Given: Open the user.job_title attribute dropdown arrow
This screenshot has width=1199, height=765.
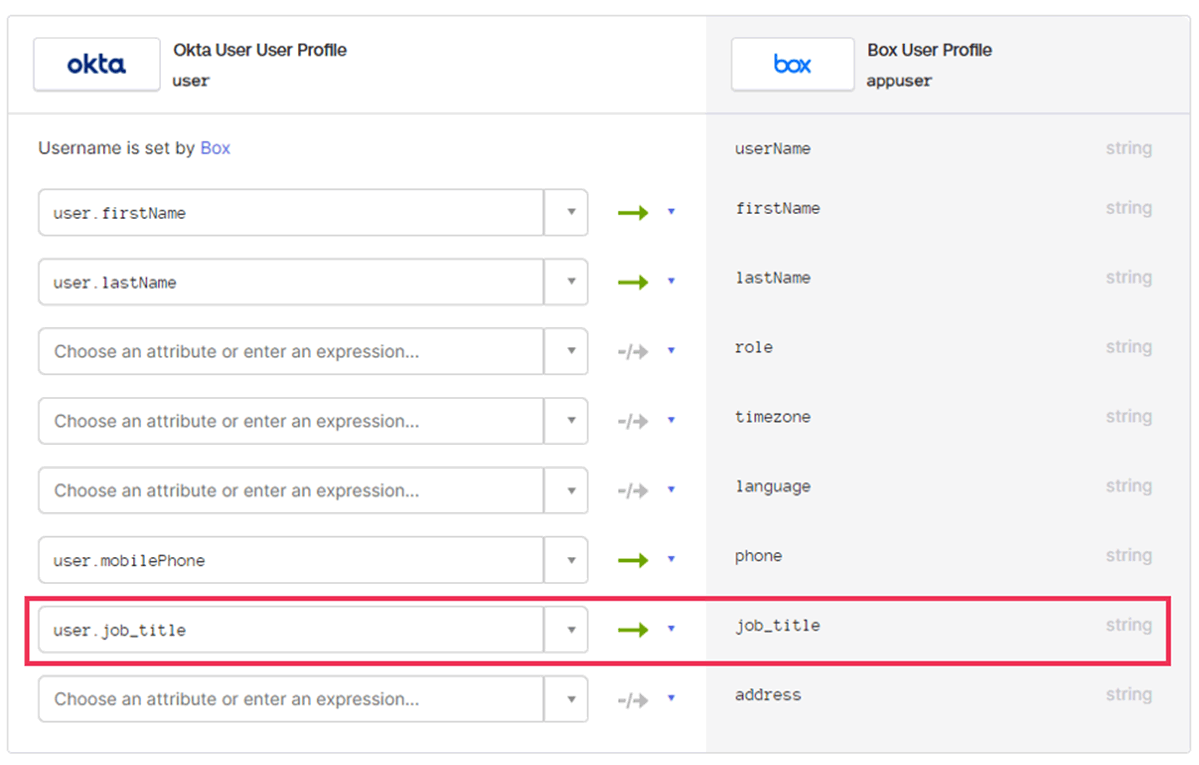Looking at the screenshot, I should click(x=566, y=630).
